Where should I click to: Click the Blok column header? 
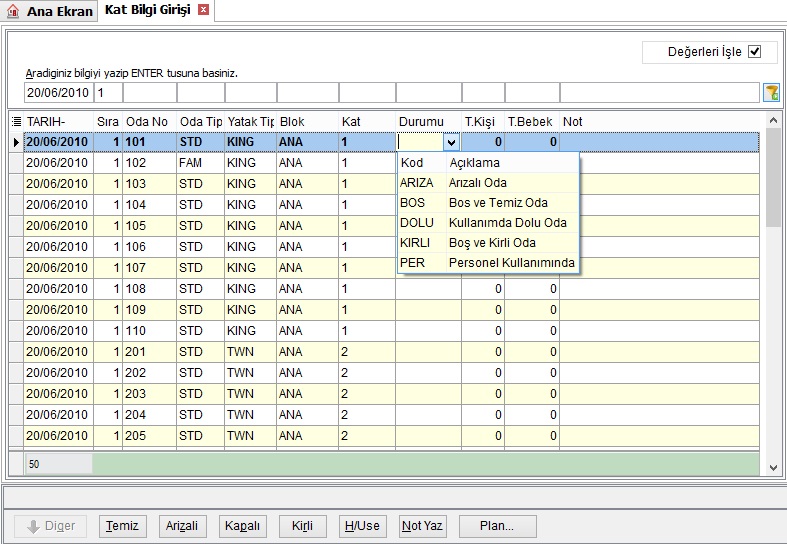point(308,121)
